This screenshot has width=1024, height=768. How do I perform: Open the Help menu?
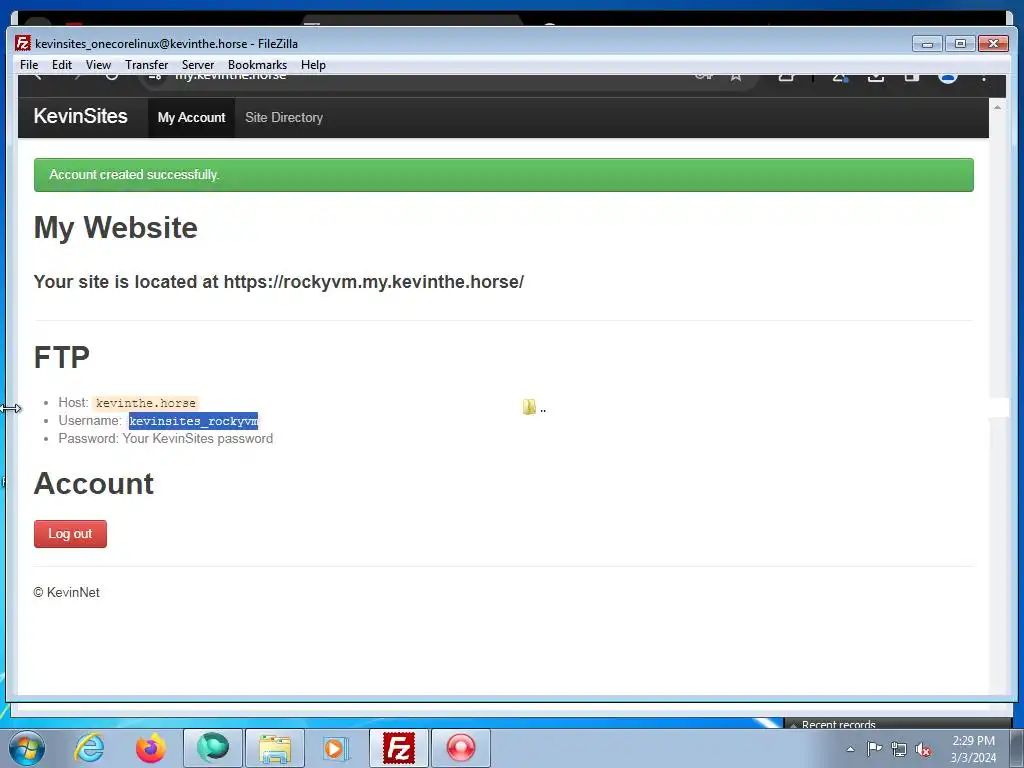[x=313, y=65]
